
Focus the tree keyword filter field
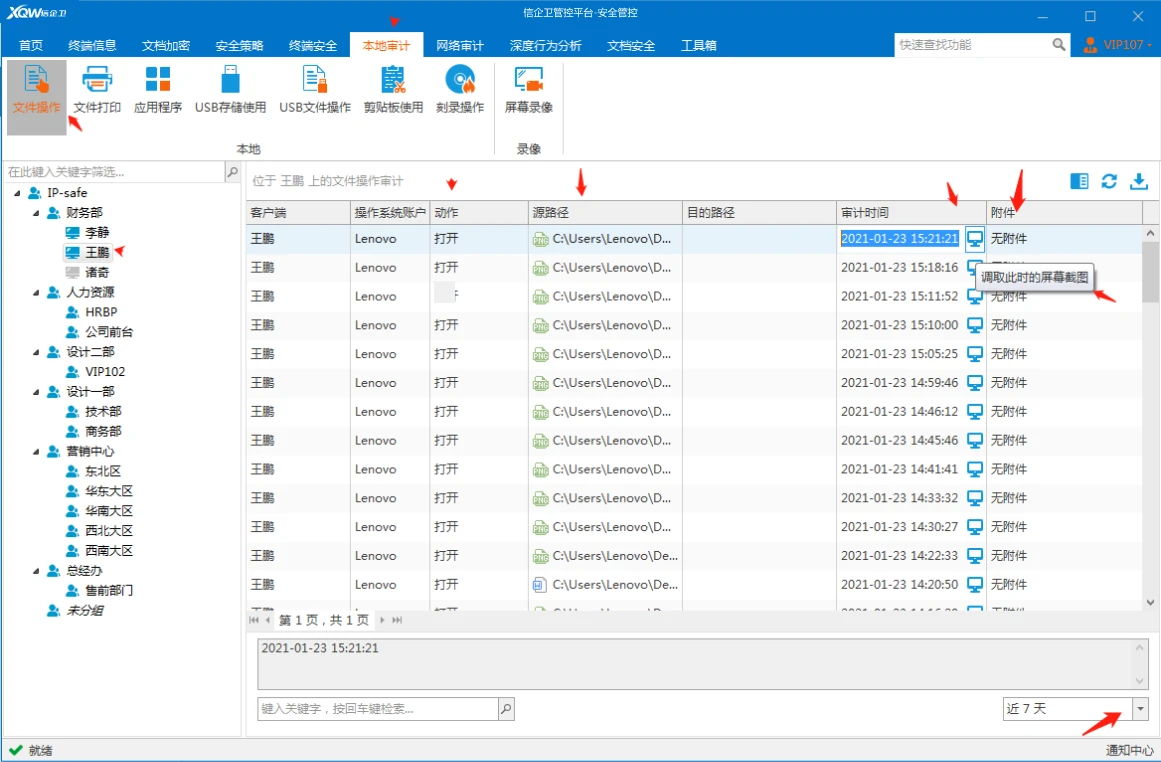tap(115, 172)
